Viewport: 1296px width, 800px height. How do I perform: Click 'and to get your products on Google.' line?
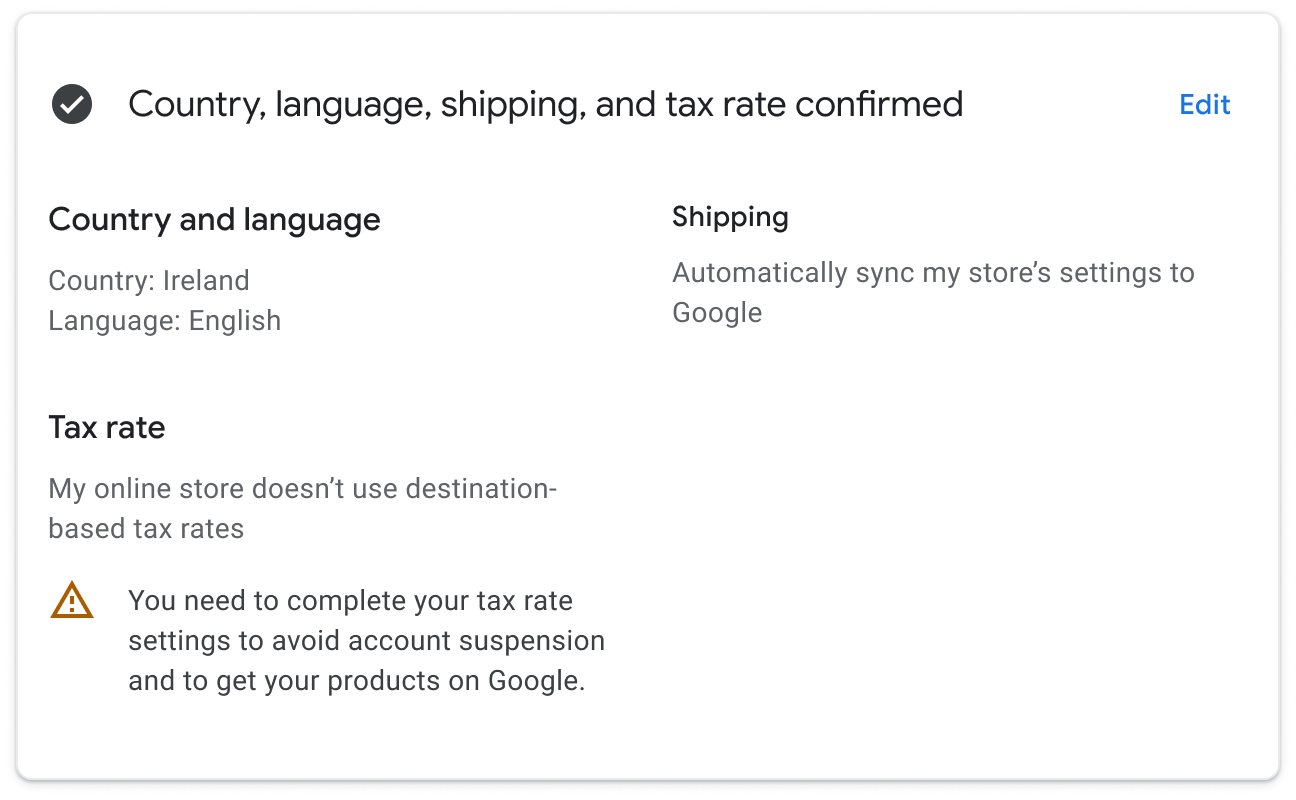(356, 681)
